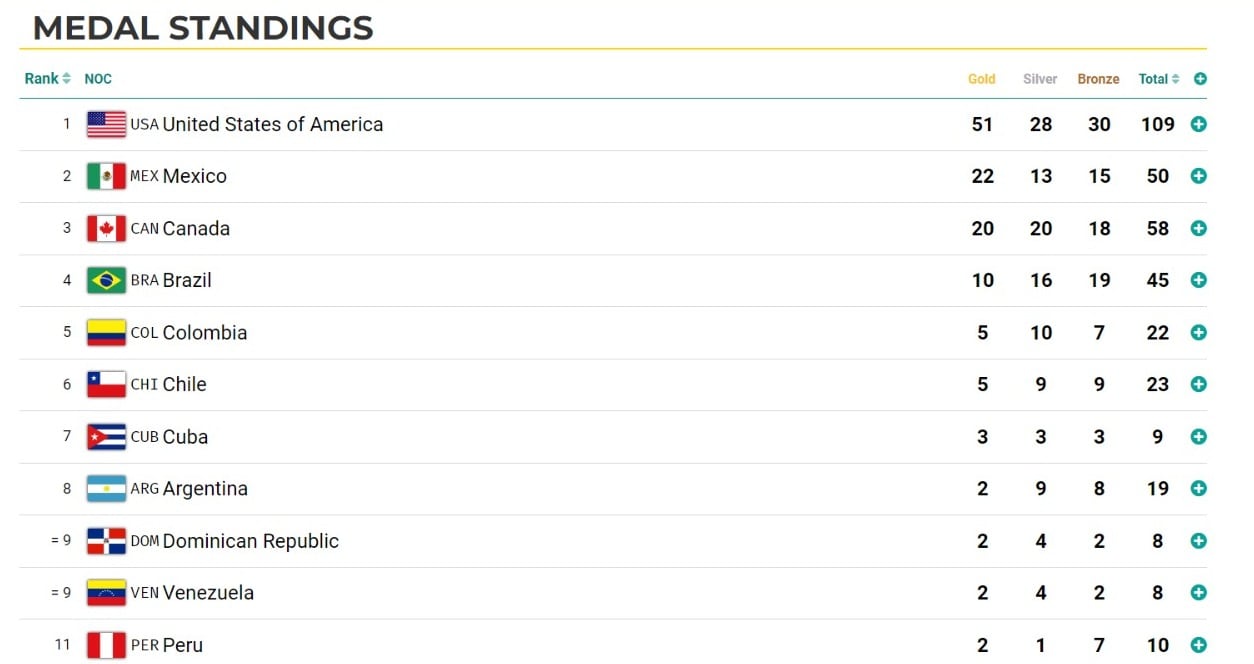This screenshot has height=664, width=1254.
Task: Click the Bronze column header
Action: click(x=1098, y=79)
